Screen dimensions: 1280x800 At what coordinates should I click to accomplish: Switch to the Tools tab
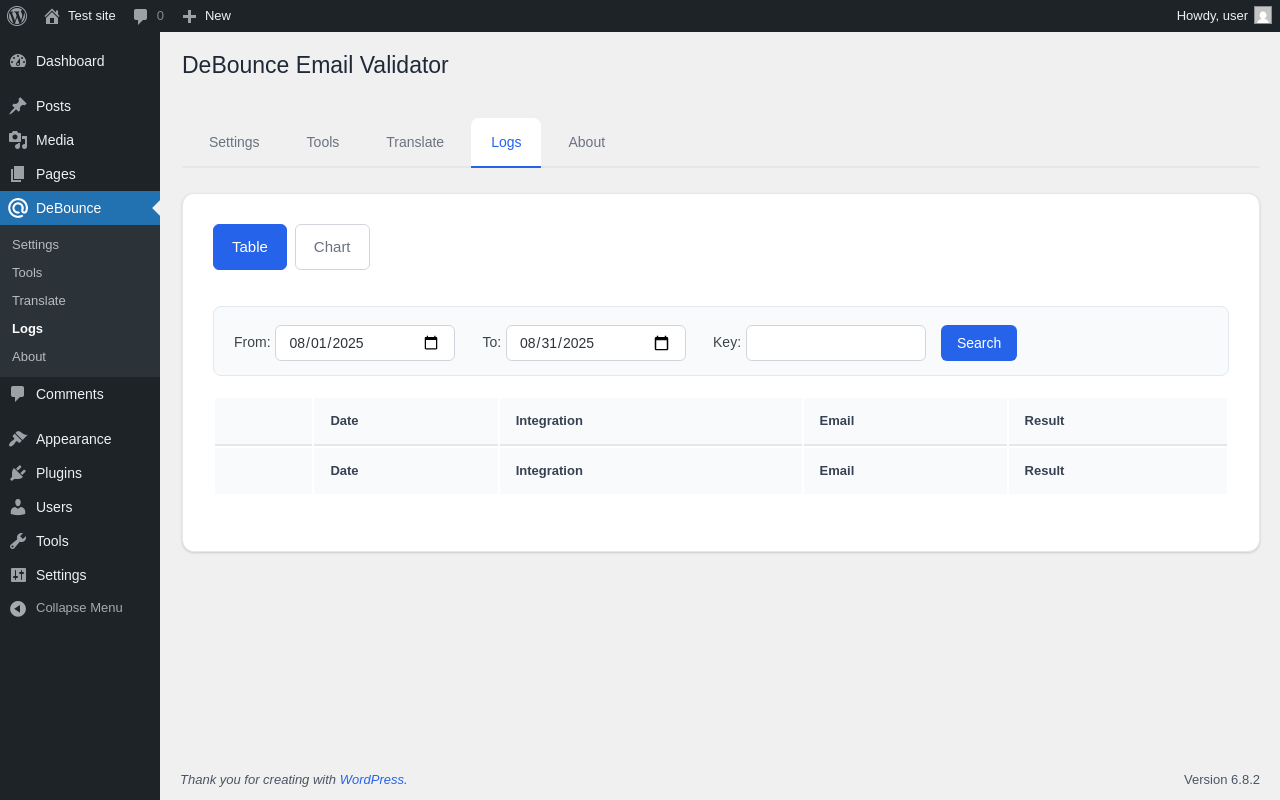[x=323, y=142]
